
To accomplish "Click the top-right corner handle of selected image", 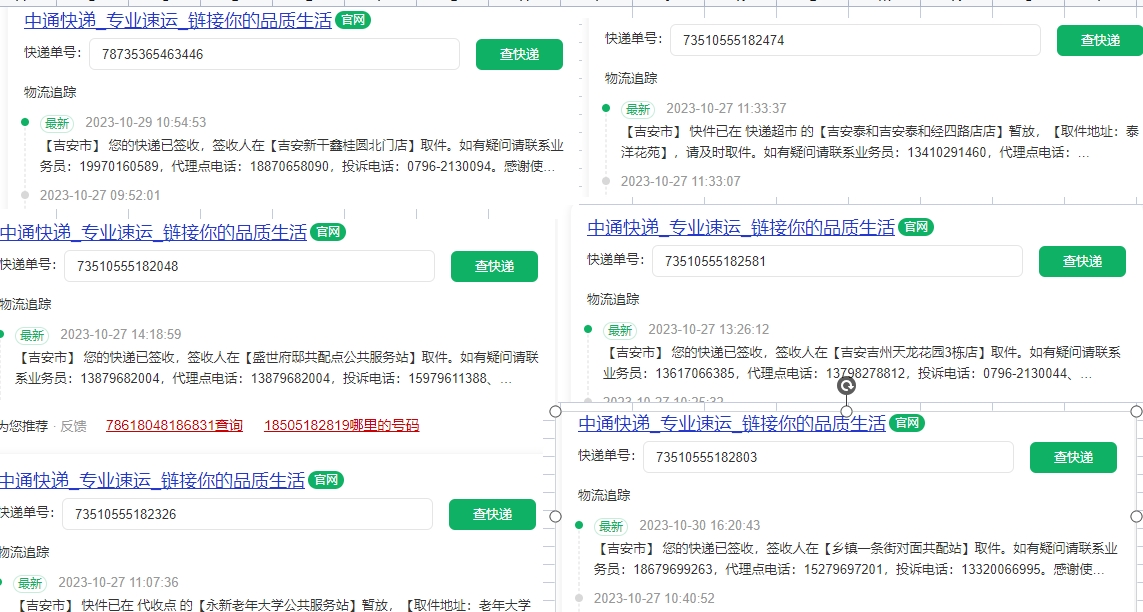I will pos(1136,411).
